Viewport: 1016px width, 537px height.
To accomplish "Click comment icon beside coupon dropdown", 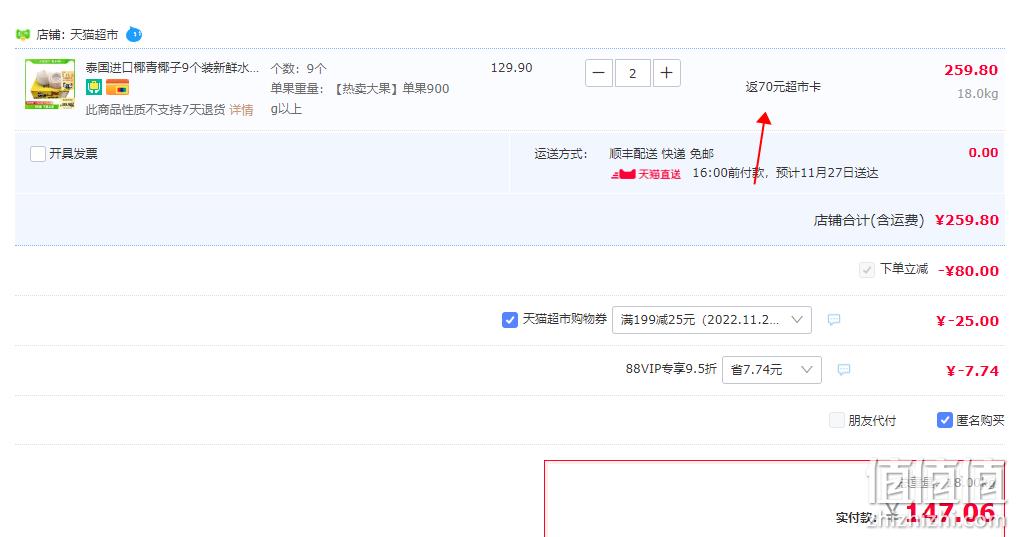I will click(x=834, y=320).
